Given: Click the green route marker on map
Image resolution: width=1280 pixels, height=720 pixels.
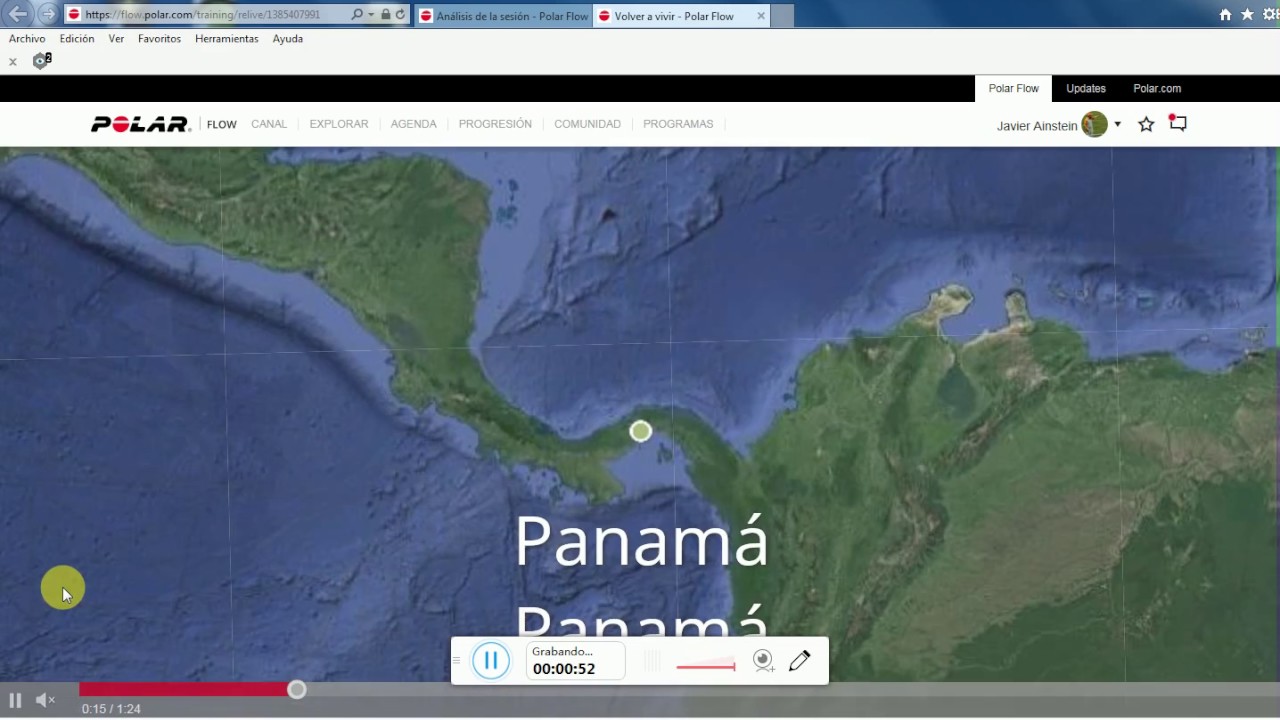Looking at the screenshot, I should pyautogui.click(x=641, y=431).
